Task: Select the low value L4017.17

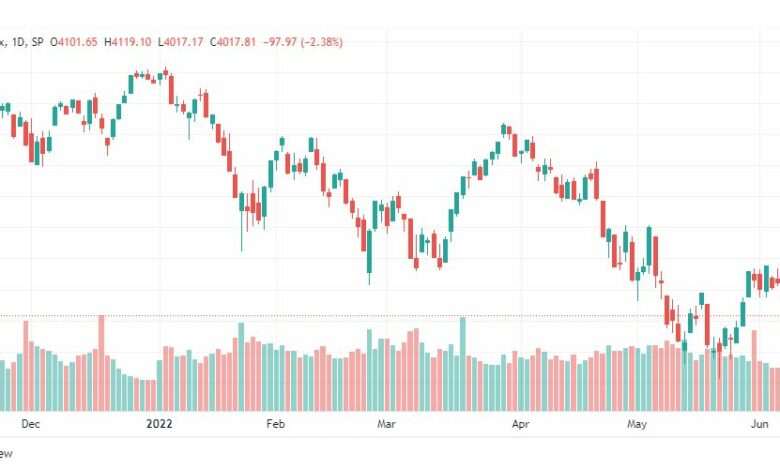Action: tap(181, 42)
